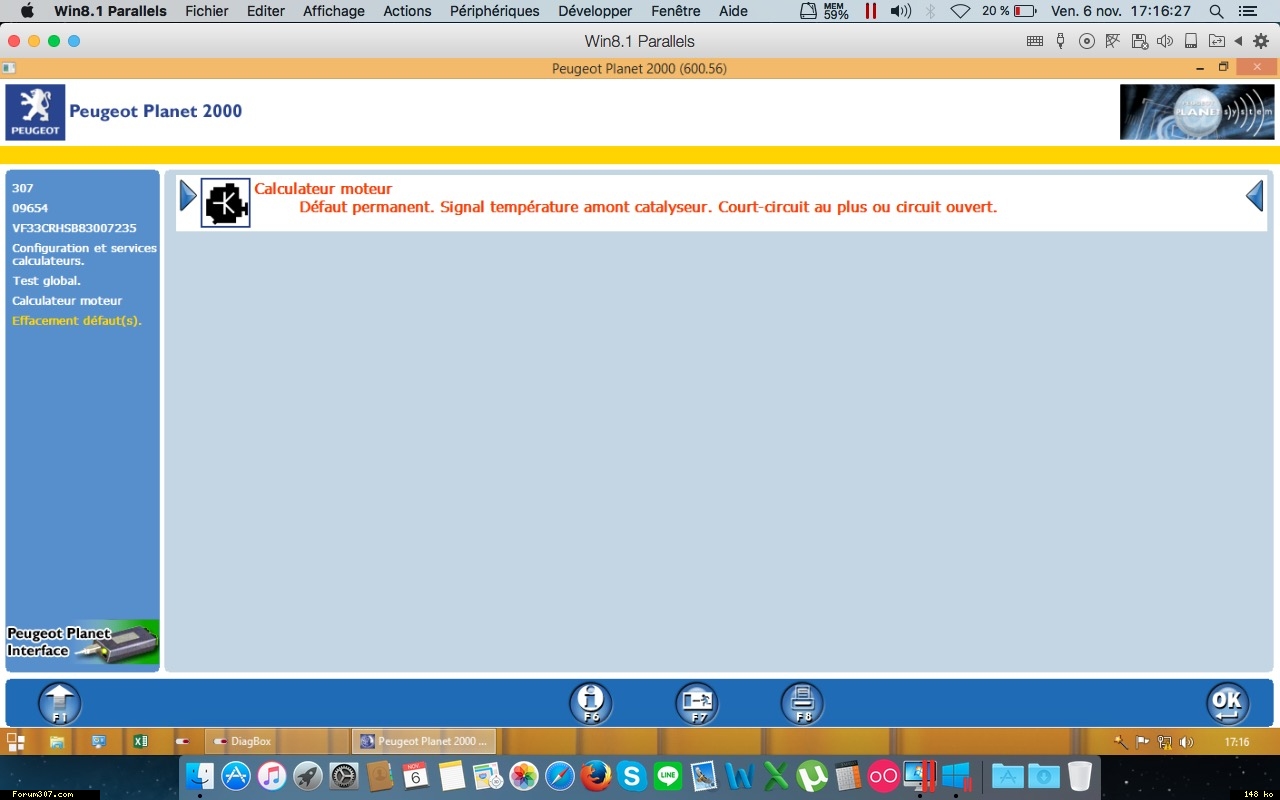Viewport: 1280px width, 800px height.
Task: Click the Peugeot logo
Action: (x=35, y=112)
